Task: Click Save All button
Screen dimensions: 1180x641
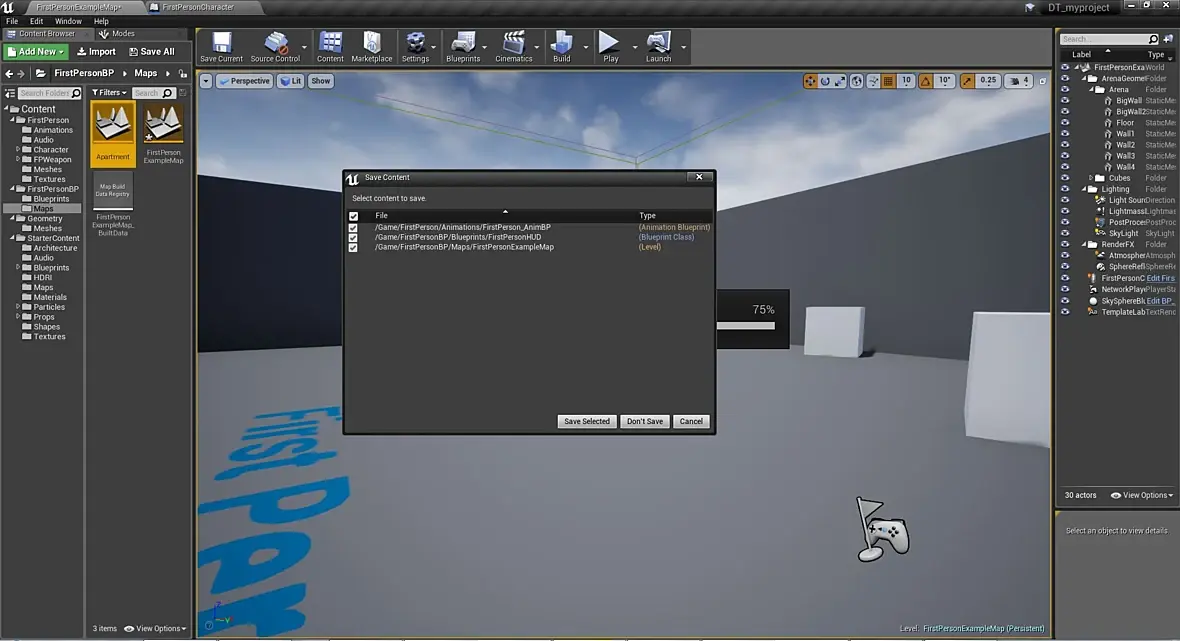Action: point(151,52)
